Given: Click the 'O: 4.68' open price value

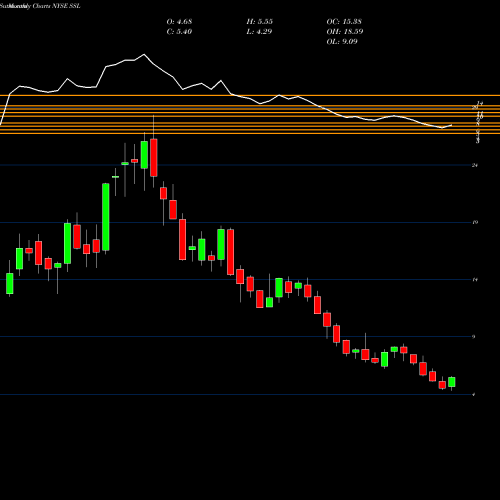Looking at the screenshot, I should (x=179, y=22).
